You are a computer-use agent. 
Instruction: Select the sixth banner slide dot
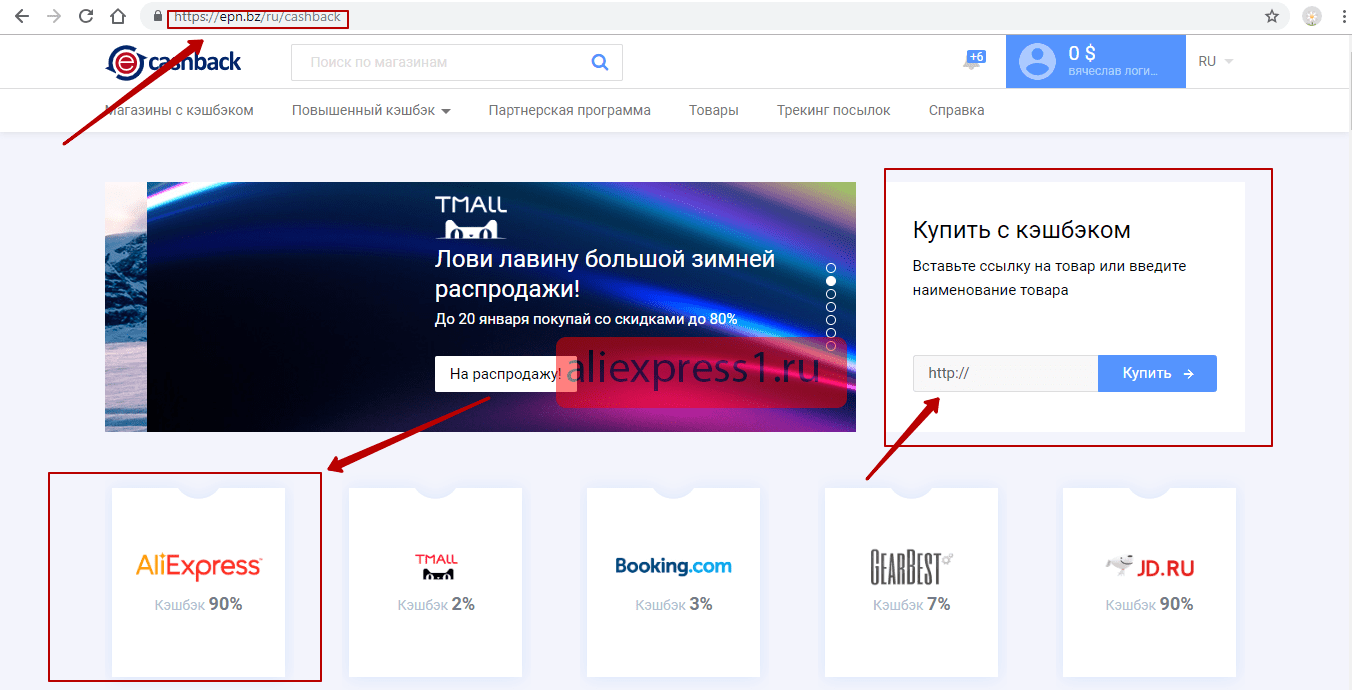point(831,333)
